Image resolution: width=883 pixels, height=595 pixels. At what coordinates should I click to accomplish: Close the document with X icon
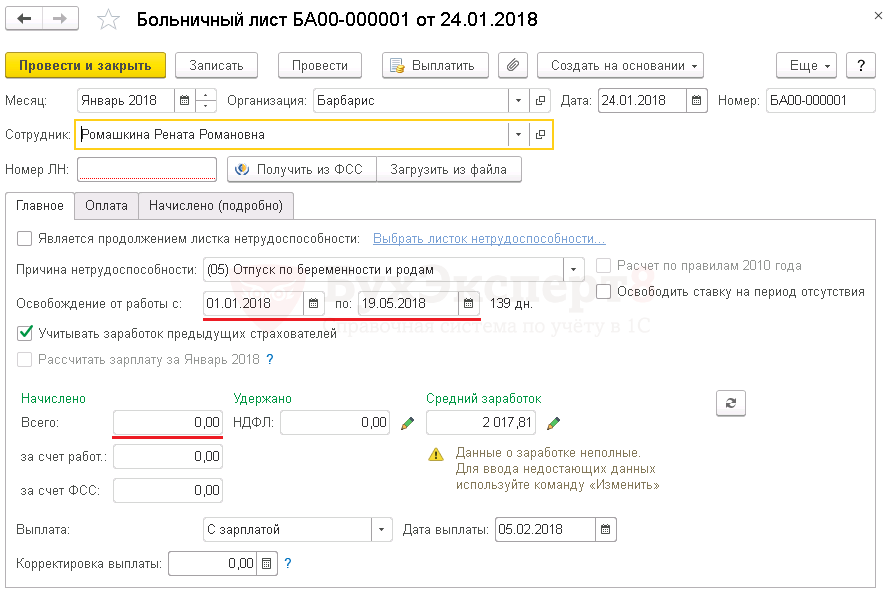(877, 16)
